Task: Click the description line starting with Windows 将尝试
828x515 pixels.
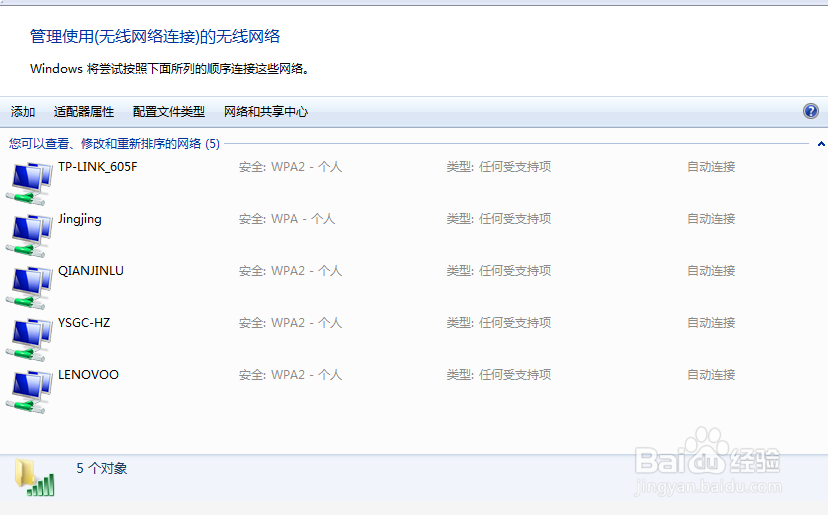Action: [169, 69]
